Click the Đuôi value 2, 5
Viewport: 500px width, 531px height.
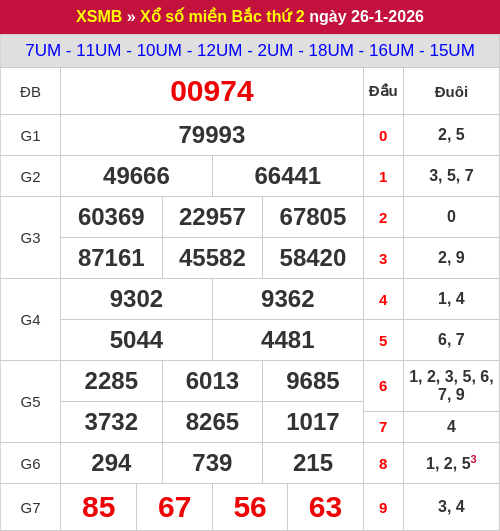451,135
